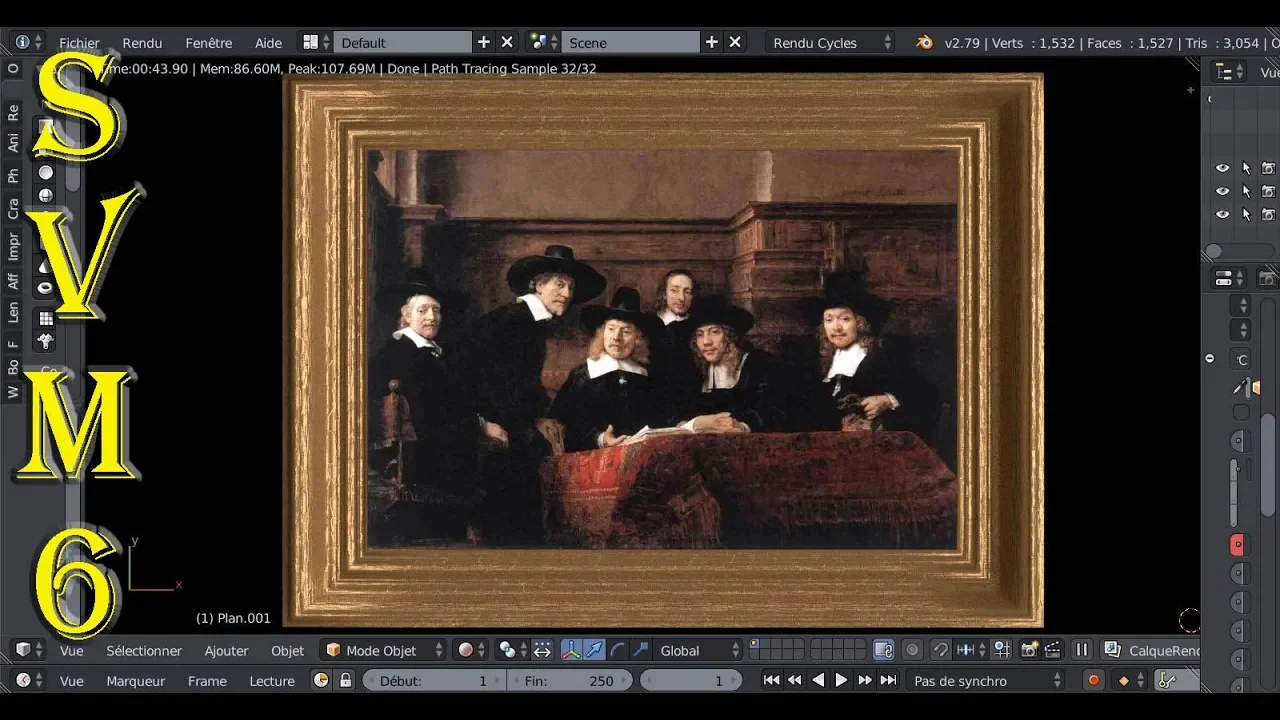Enable rotate manipulator arc
Screen dimensions: 1280x720
618,650
